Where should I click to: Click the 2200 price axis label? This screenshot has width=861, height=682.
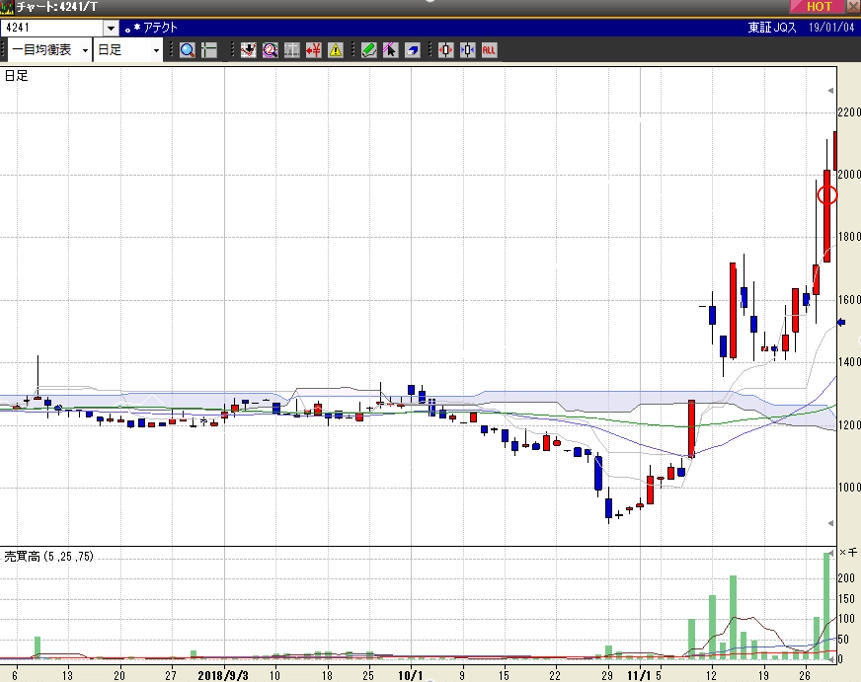(x=849, y=113)
